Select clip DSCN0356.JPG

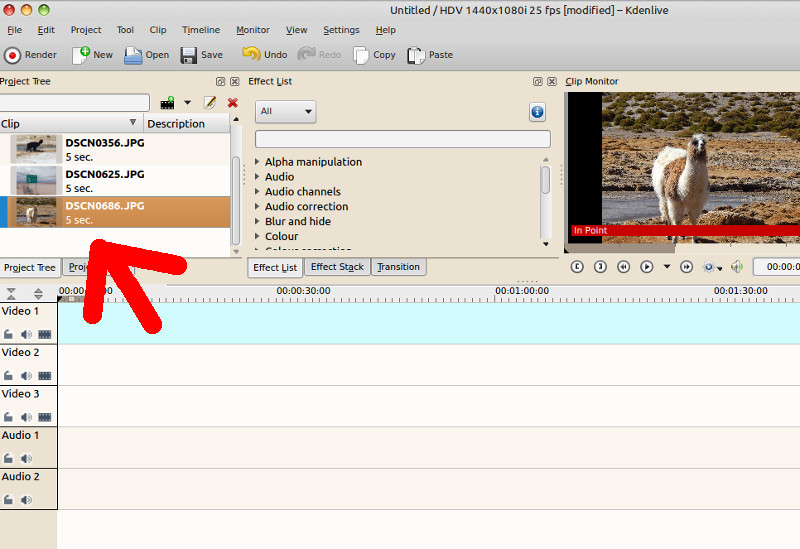(115, 149)
